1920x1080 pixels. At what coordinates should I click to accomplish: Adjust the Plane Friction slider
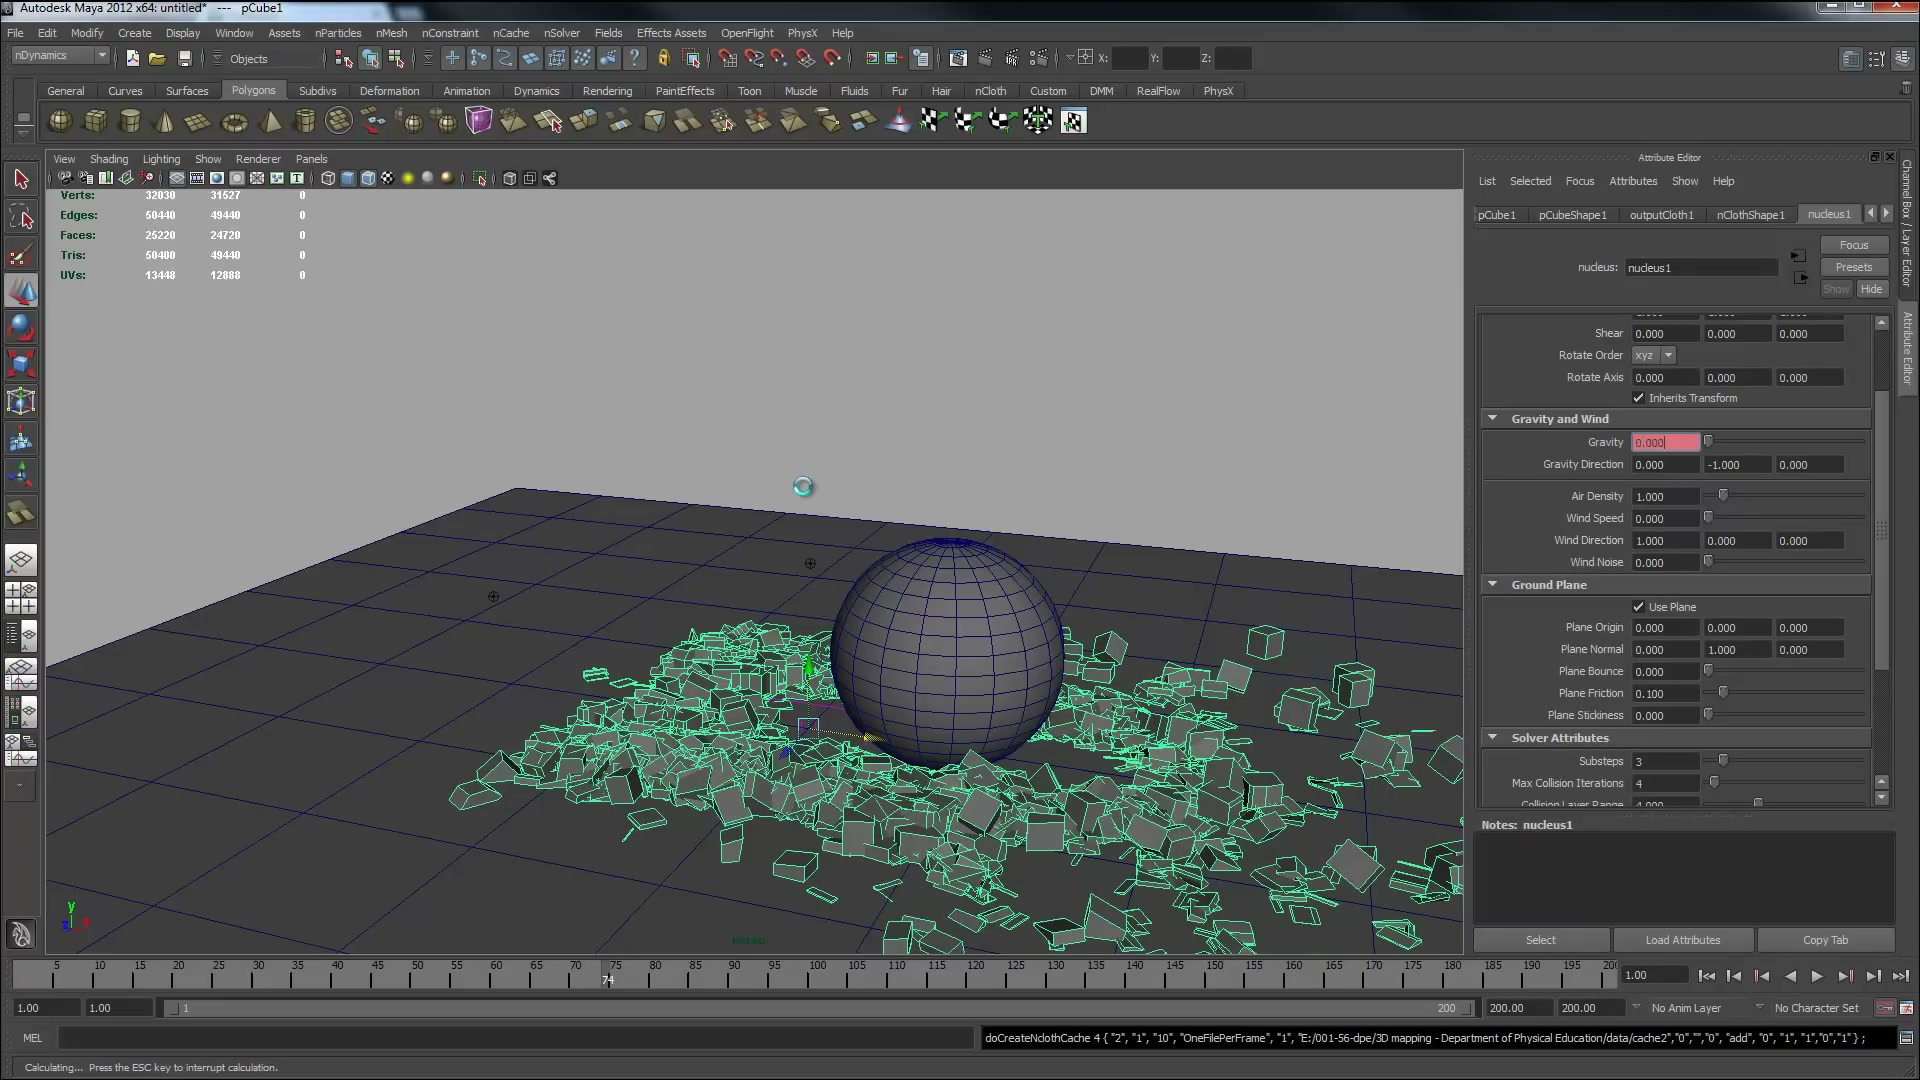tap(1723, 692)
